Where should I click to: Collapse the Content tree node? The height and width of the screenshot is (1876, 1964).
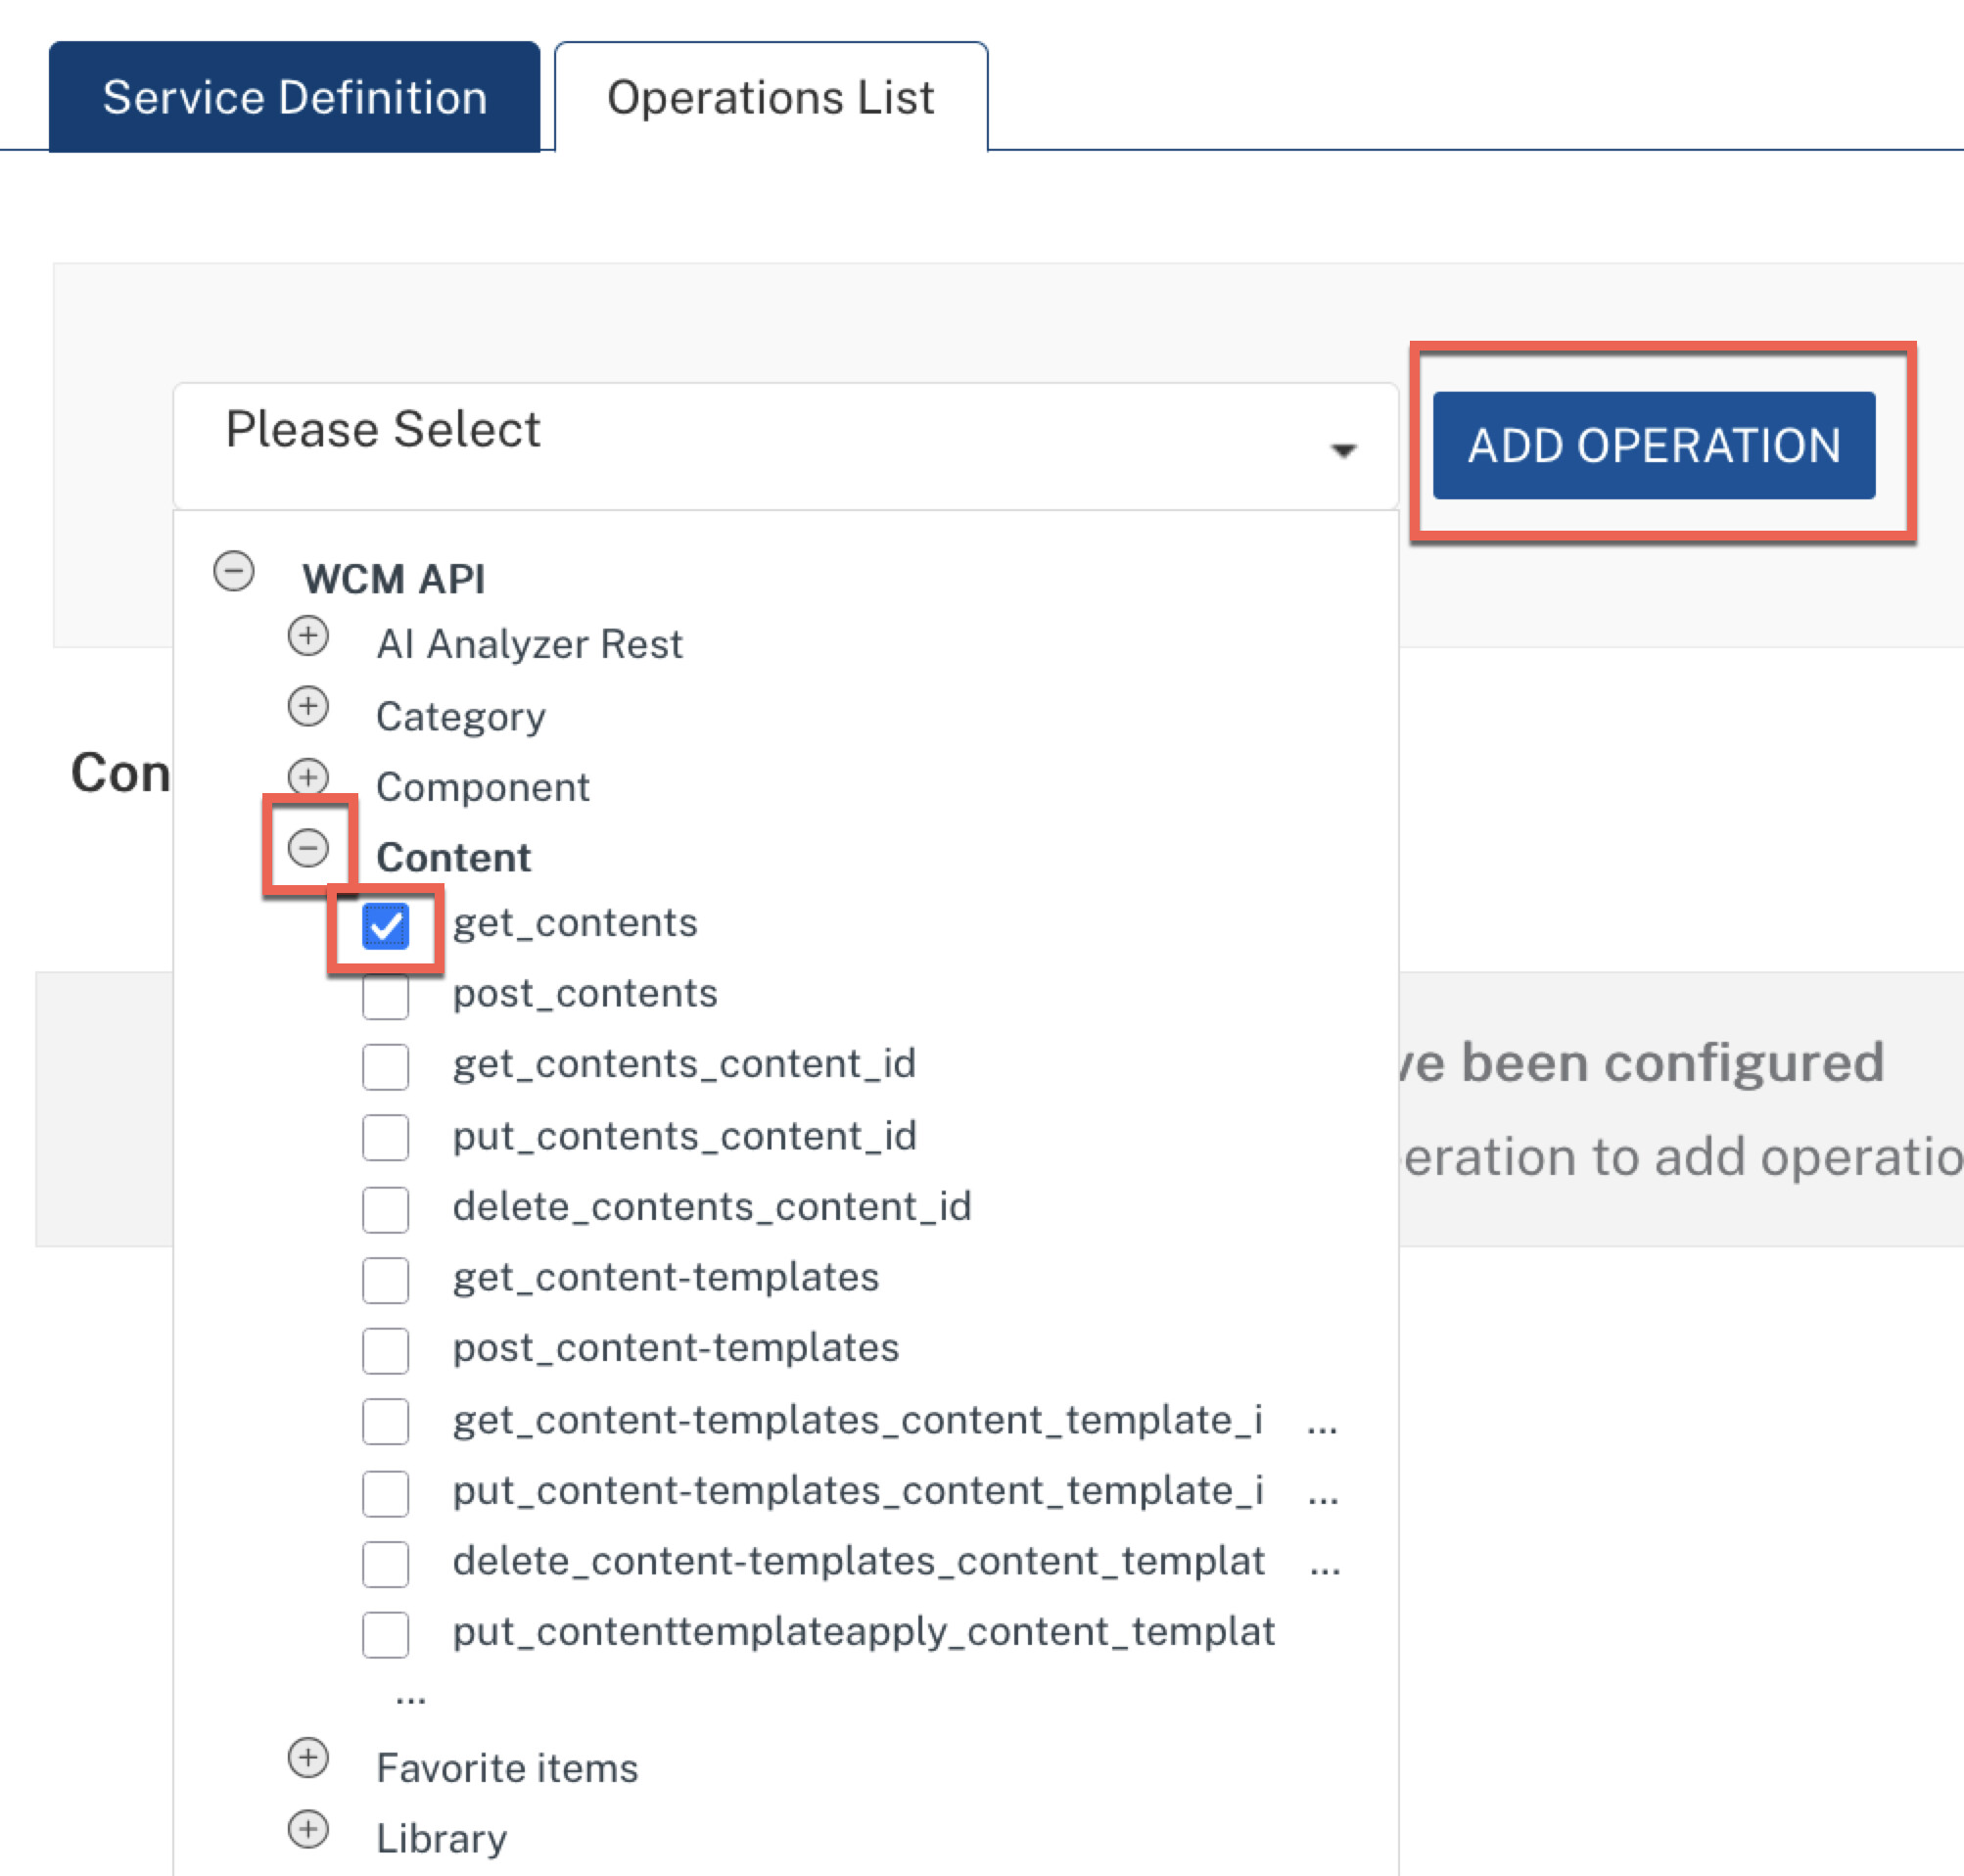[308, 849]
